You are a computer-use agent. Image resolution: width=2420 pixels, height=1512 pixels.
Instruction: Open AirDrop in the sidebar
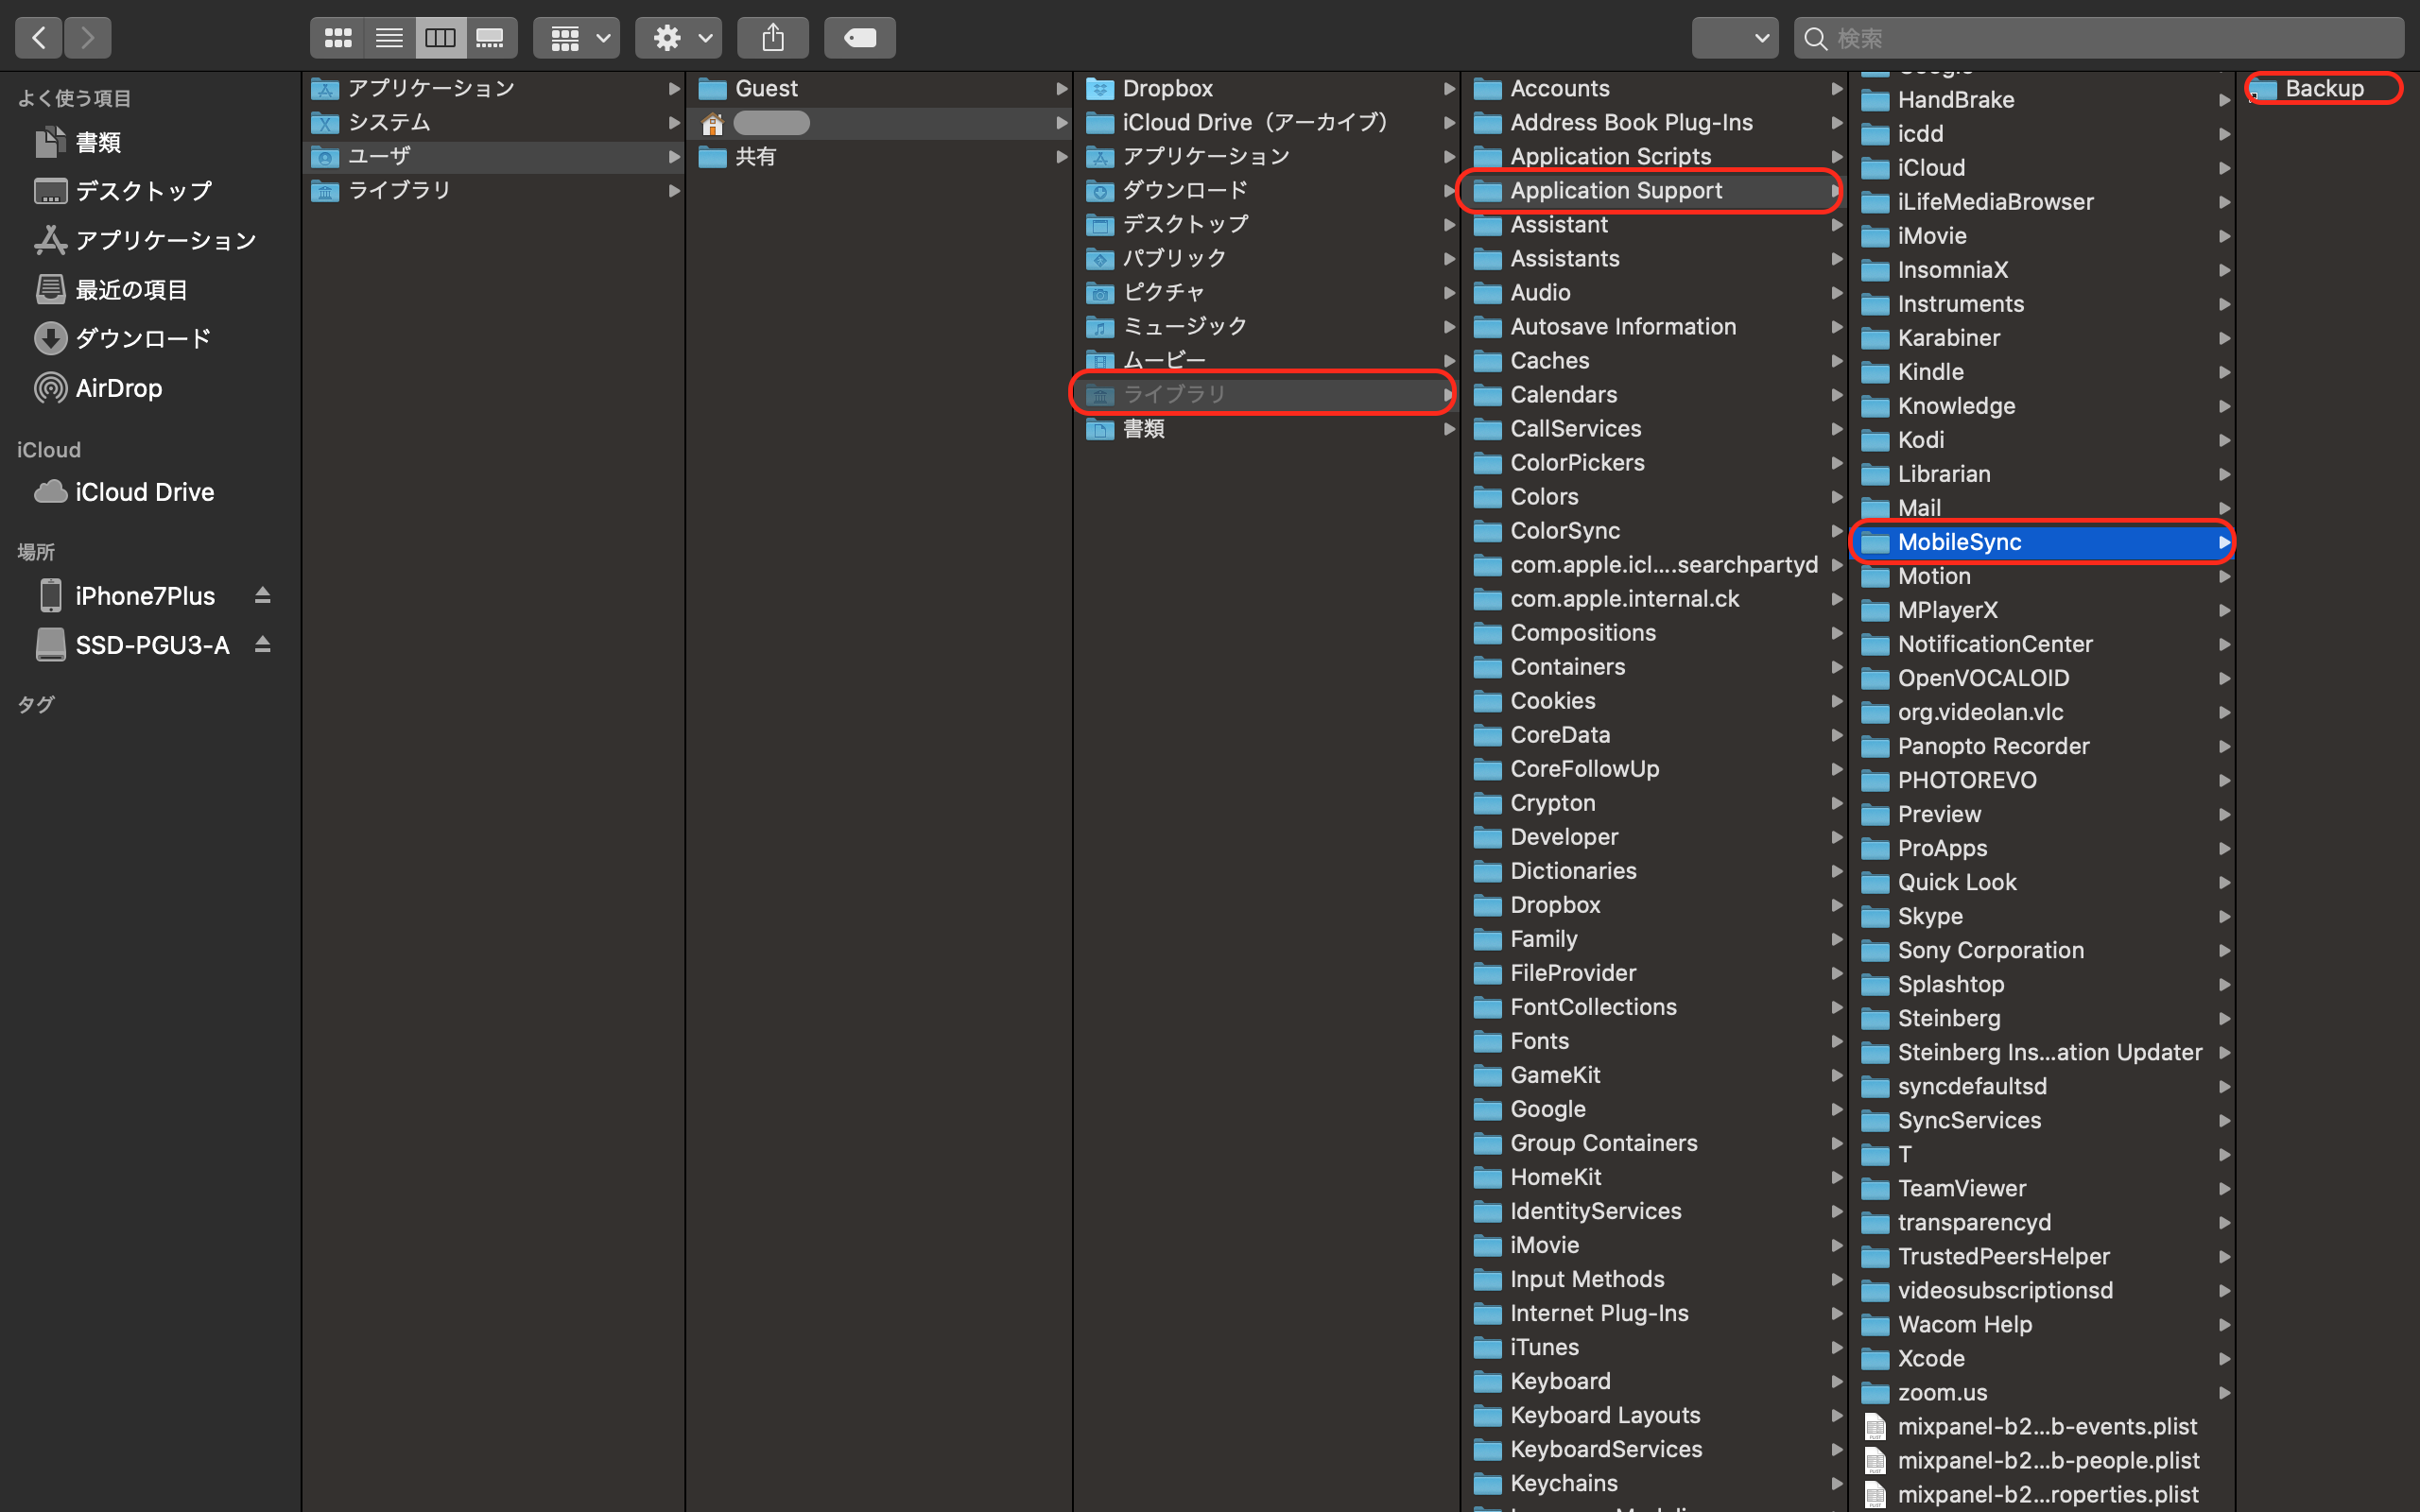click(118, 388)
